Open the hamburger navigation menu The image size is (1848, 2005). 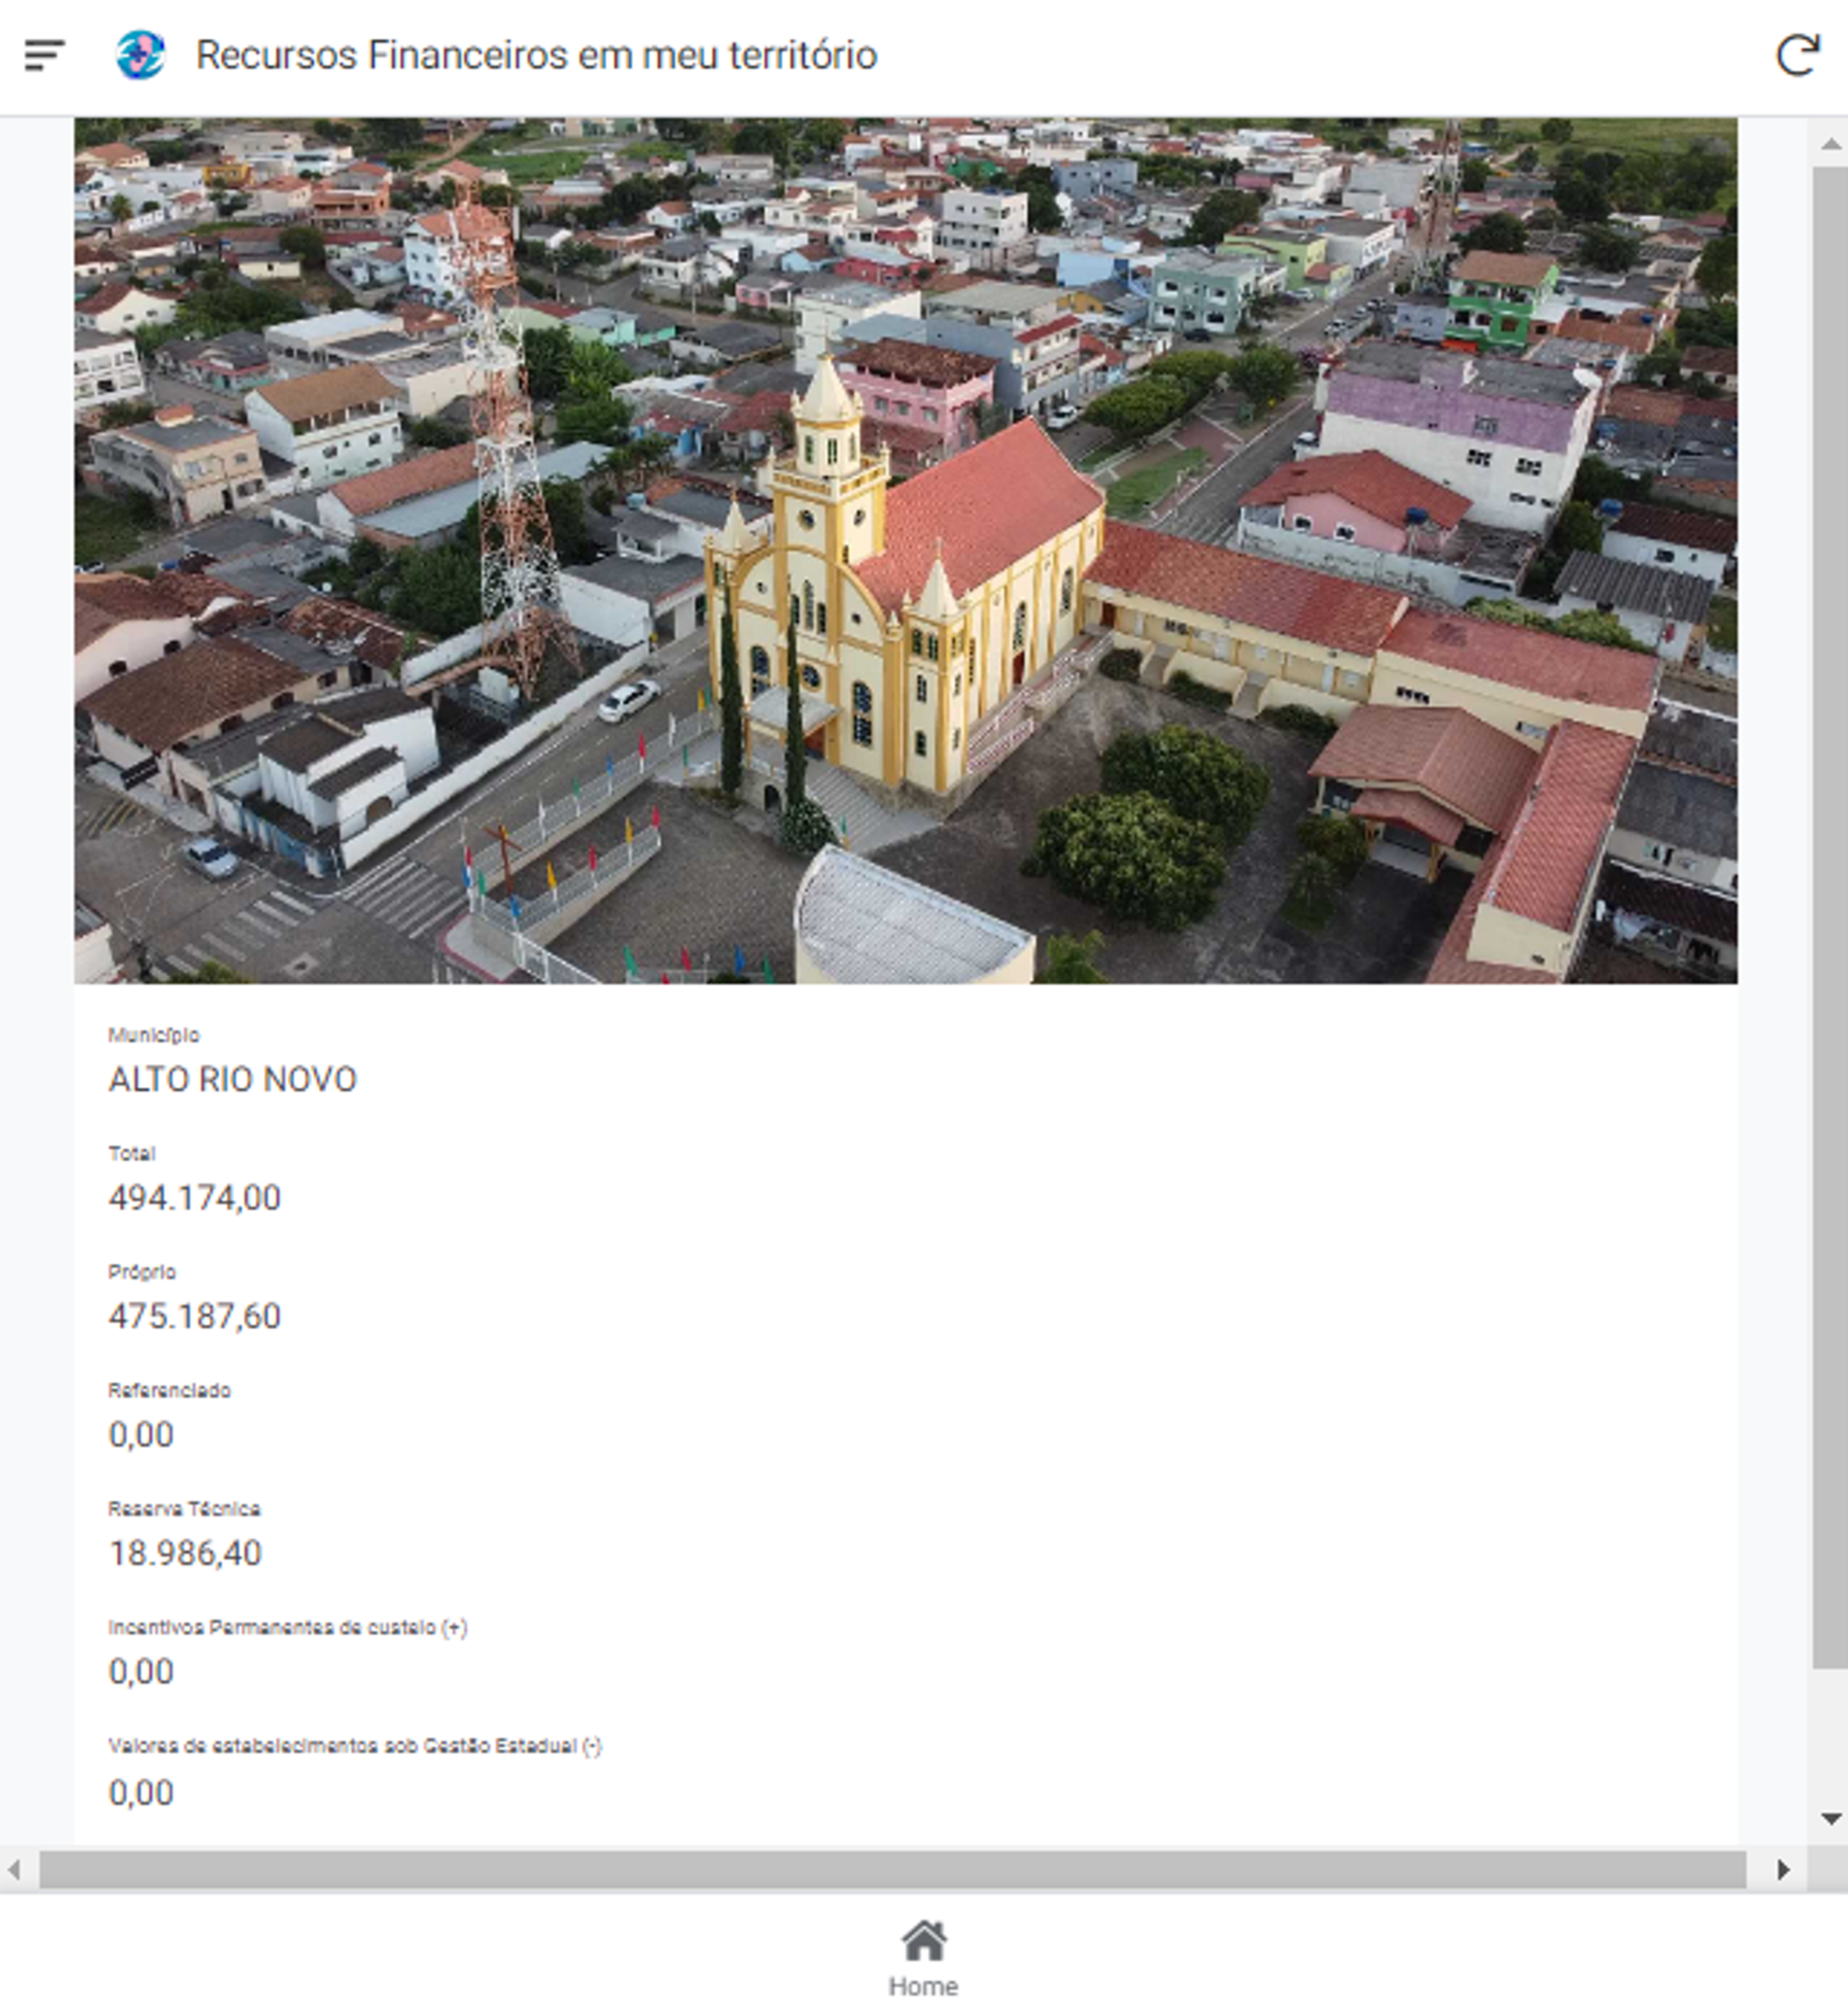tap(44, 55)
